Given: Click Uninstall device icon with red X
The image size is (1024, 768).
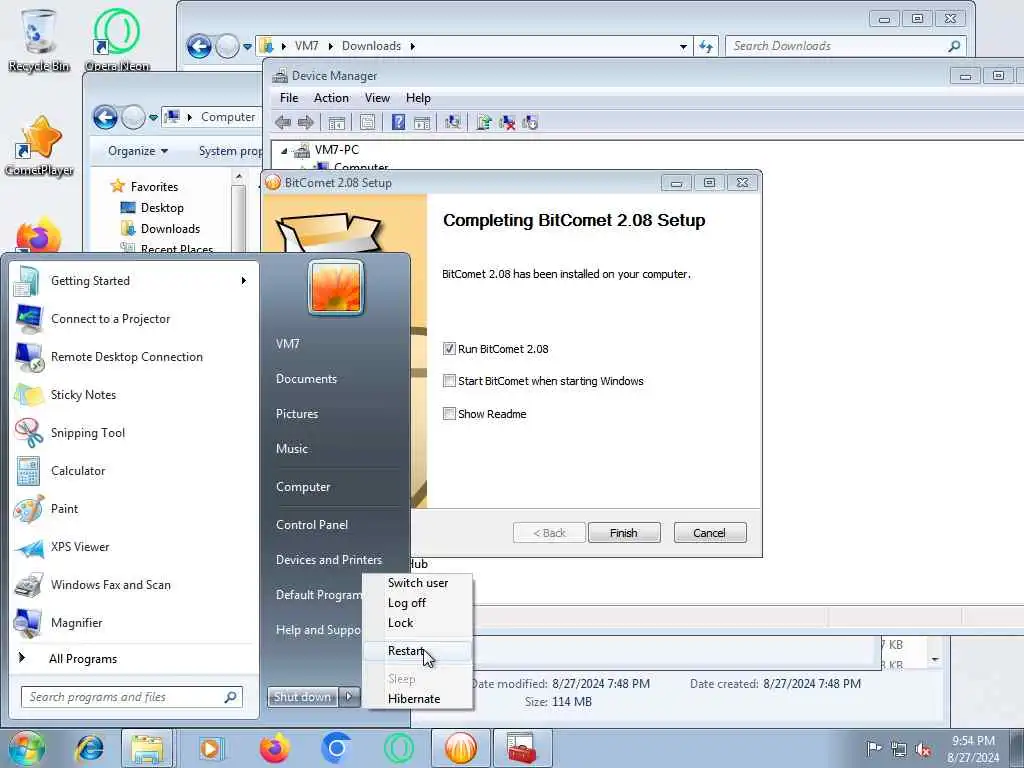Looking at the screenshot, I should (x=507, y=122).
